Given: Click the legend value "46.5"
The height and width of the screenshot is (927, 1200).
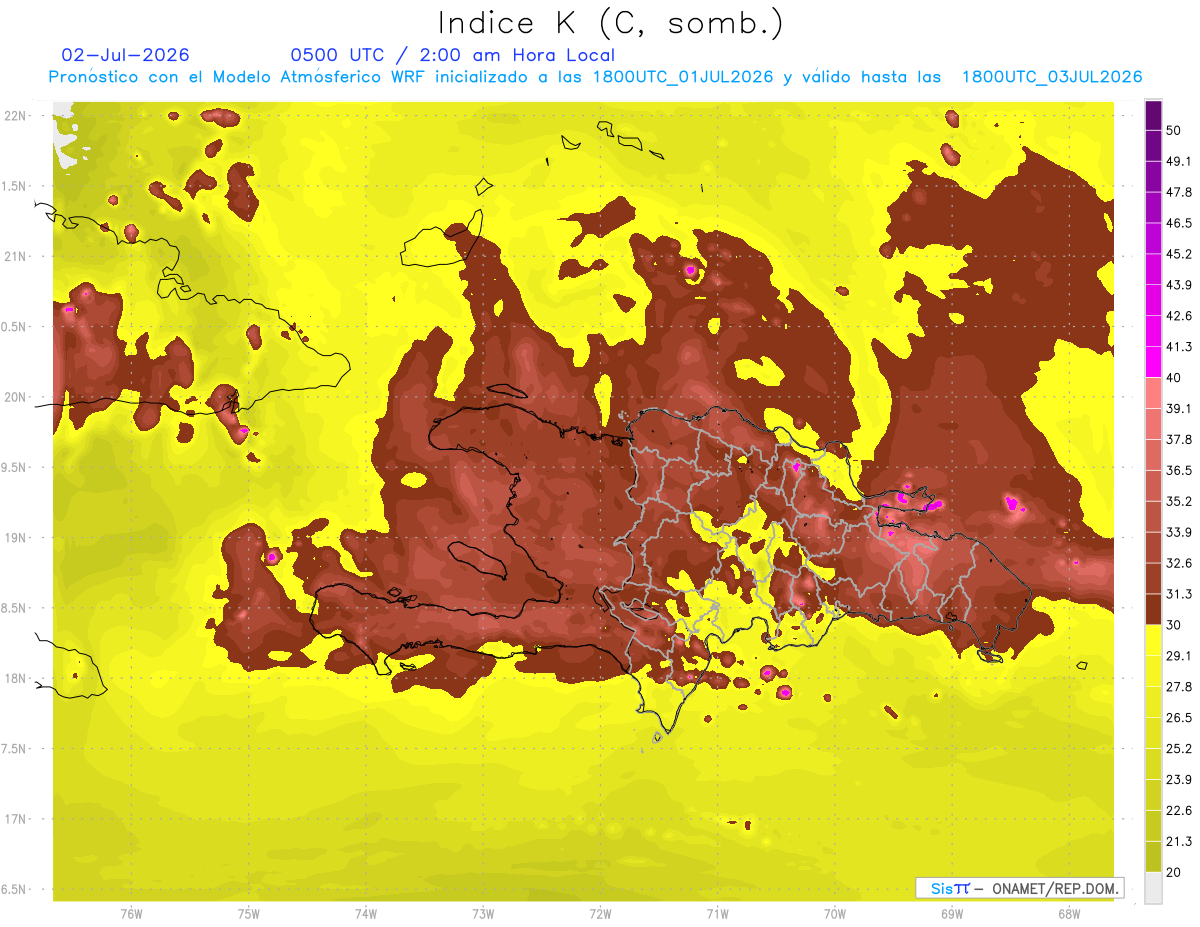Looking at the screenshot, I should pyautogui.click(x=1179, y=224).
